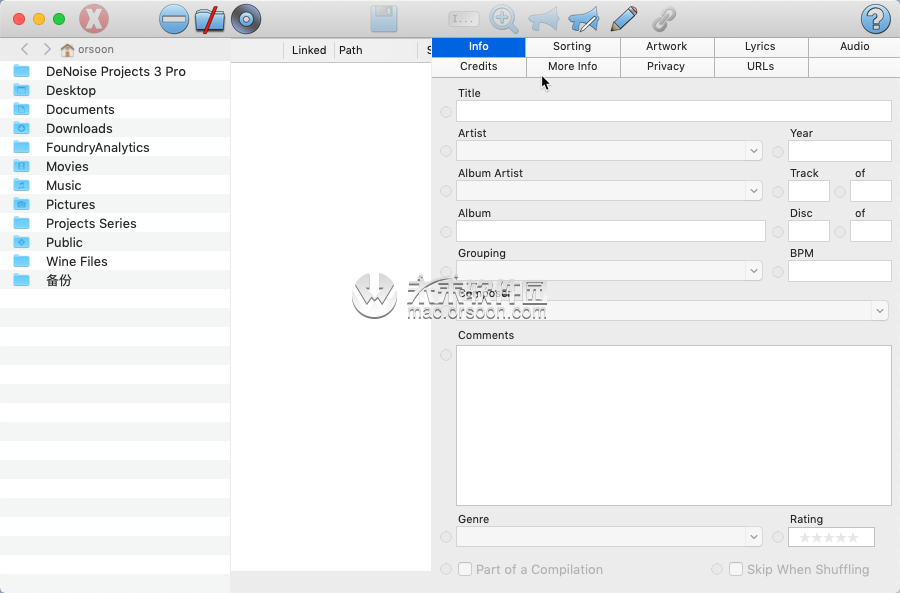The height and width of the screenshot is (593, 900).
Task: Open the Grouping dropdown arrow
Action: click(754, 271)
